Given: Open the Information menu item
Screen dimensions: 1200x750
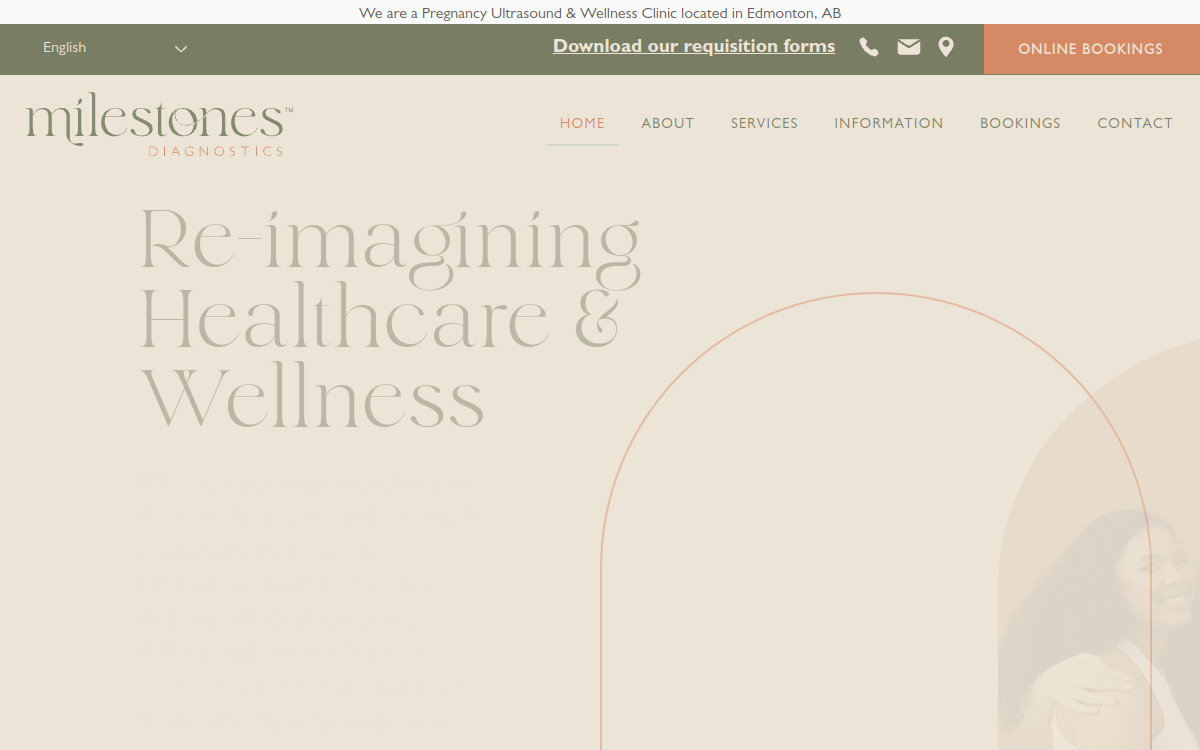Looking at the screenshot, I should [x=889, y=123].
